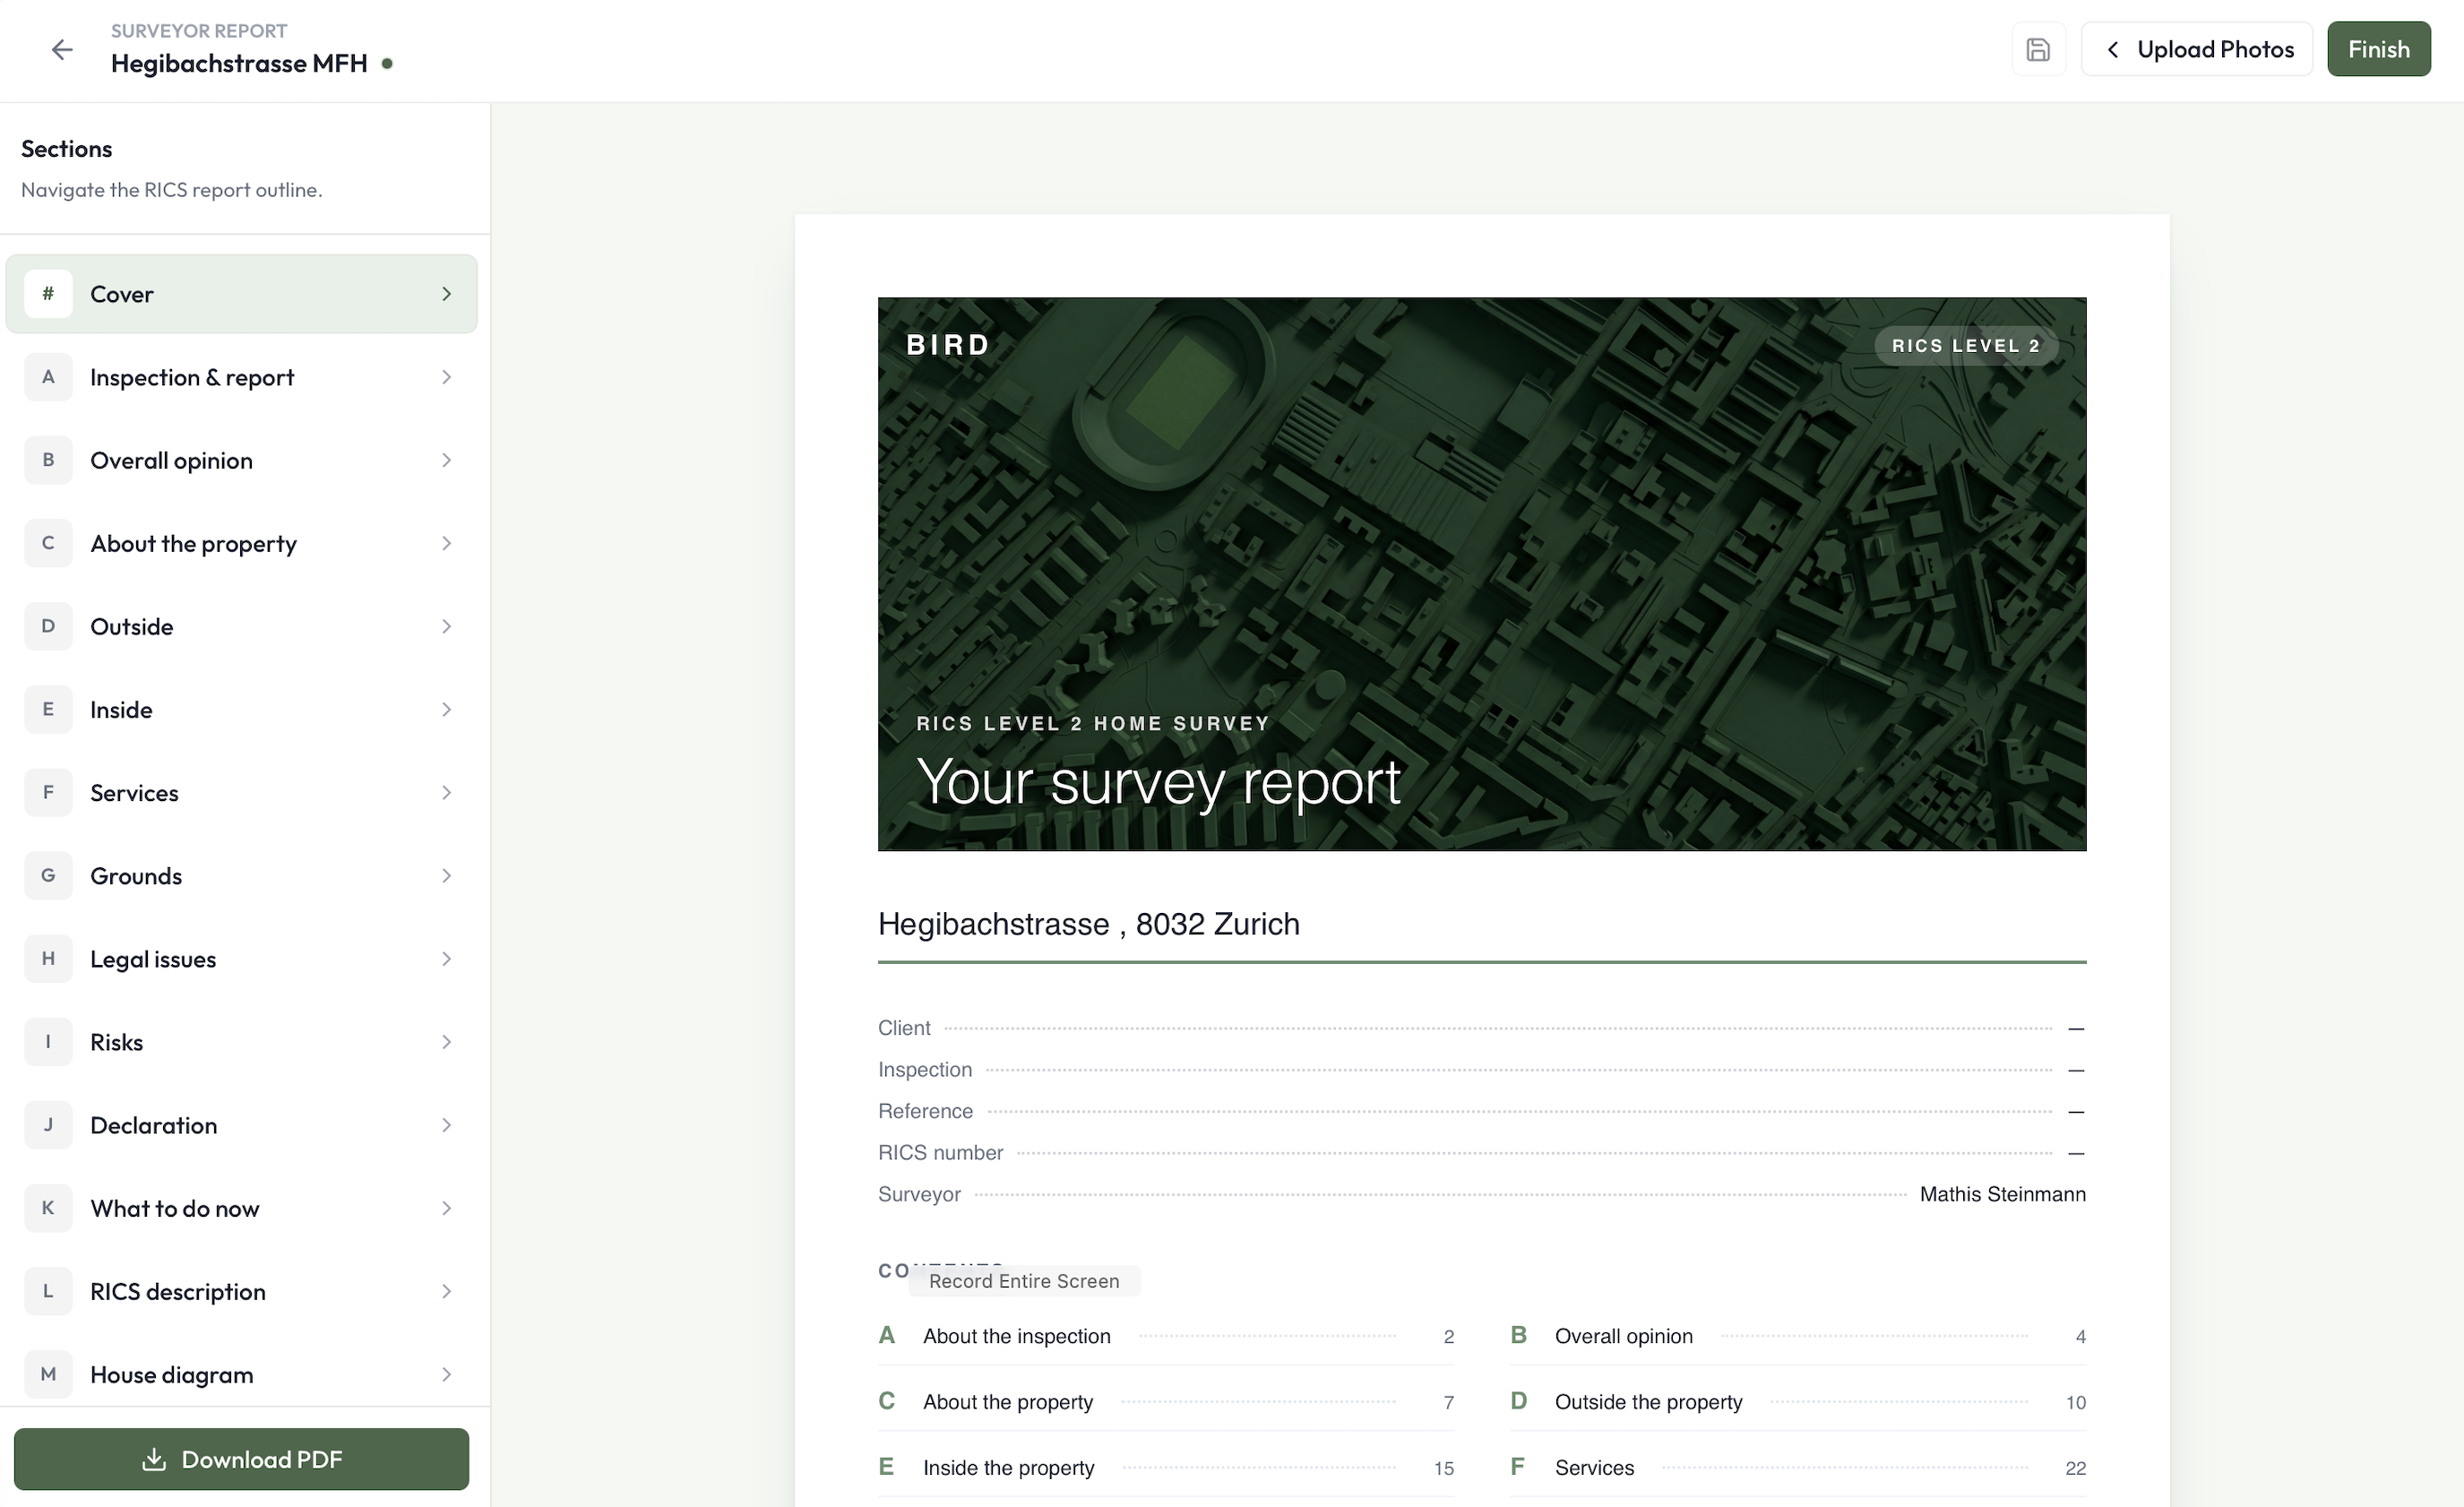Click contents entry Overall opinion

click(x=1797, y=1335)
